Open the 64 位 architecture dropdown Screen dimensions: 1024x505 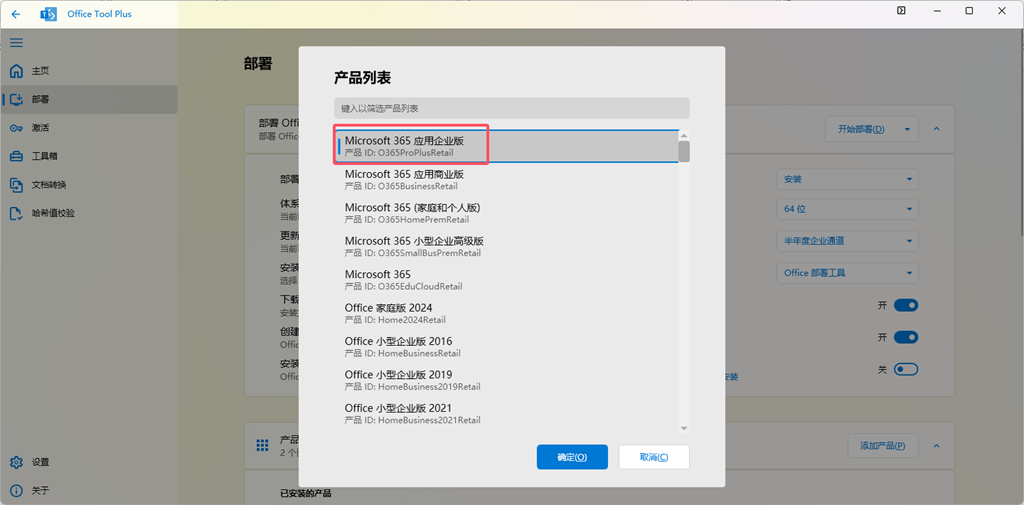click(848, 209)
